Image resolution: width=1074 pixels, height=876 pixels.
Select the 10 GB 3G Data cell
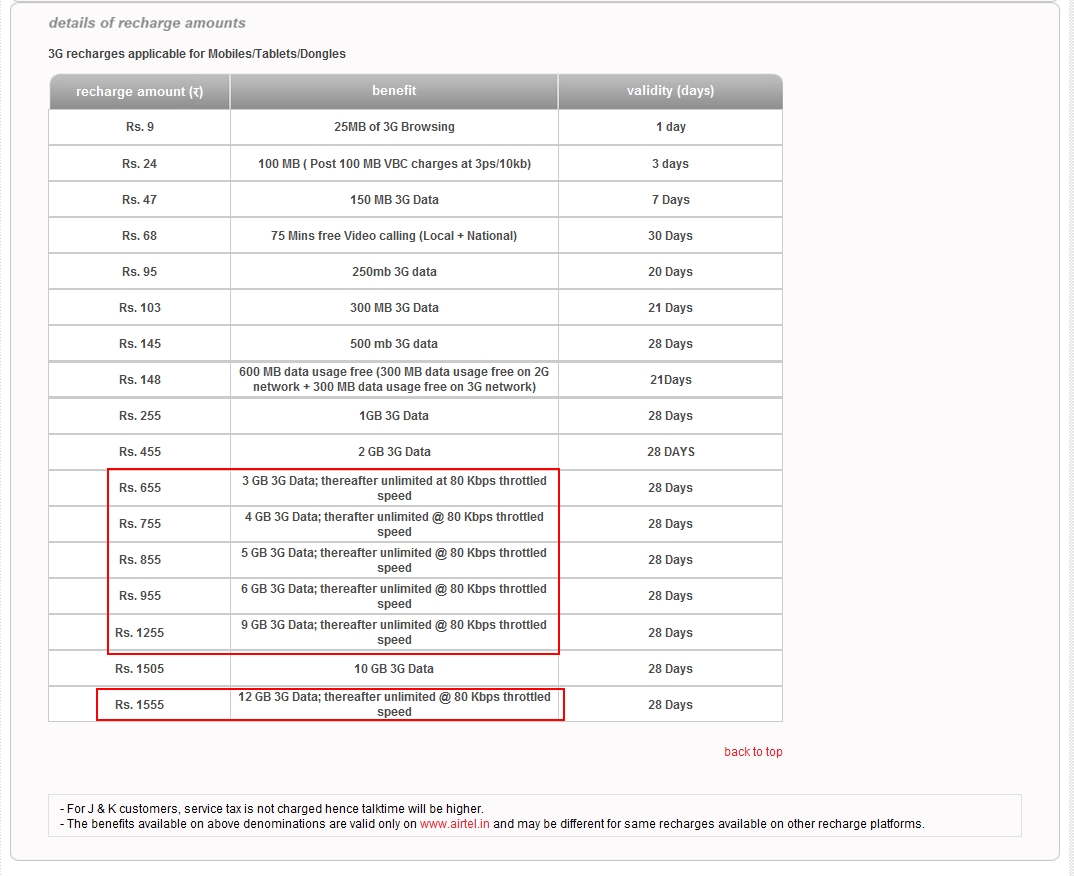393,668
